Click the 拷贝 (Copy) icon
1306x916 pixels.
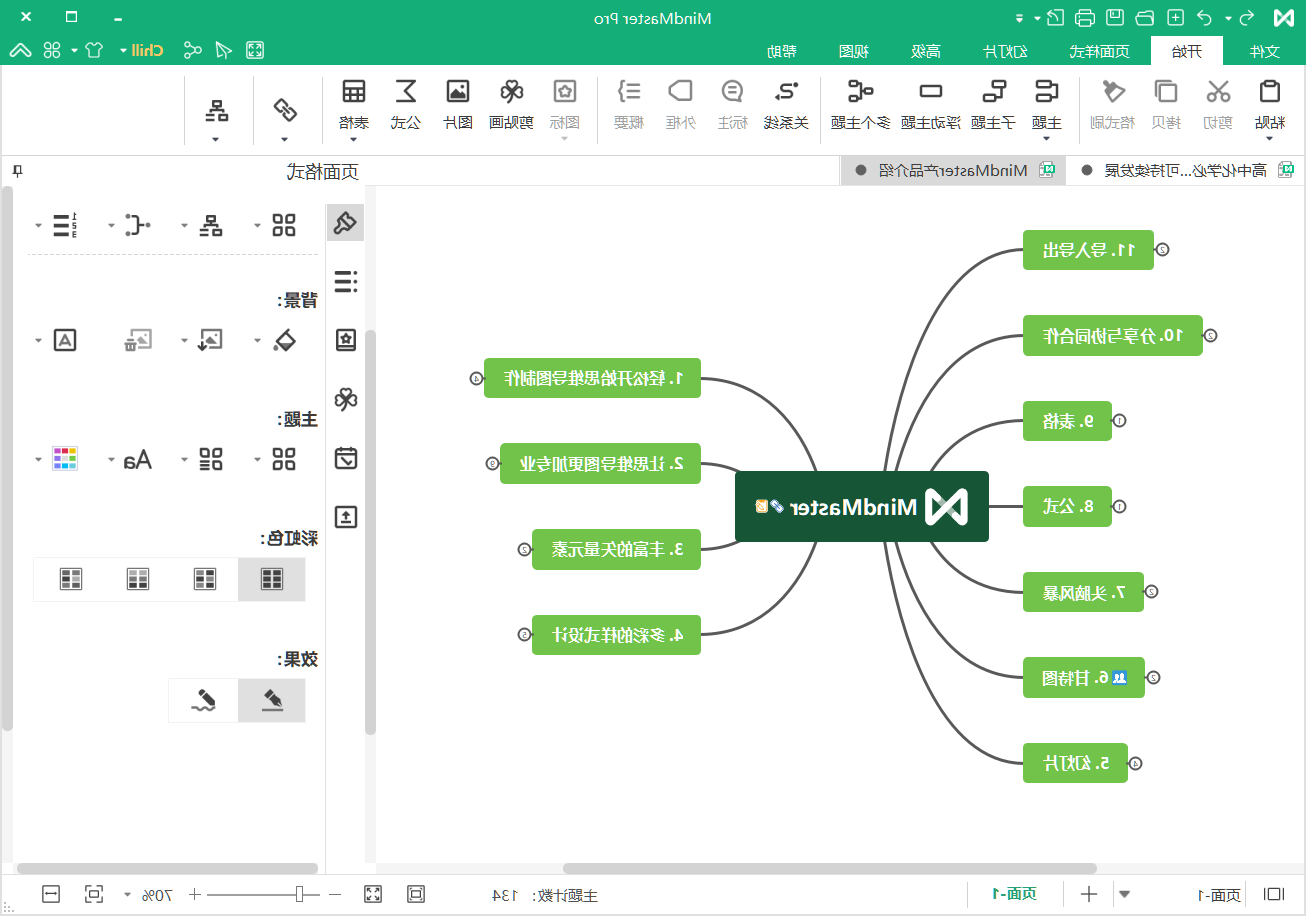click(1166, 92)
